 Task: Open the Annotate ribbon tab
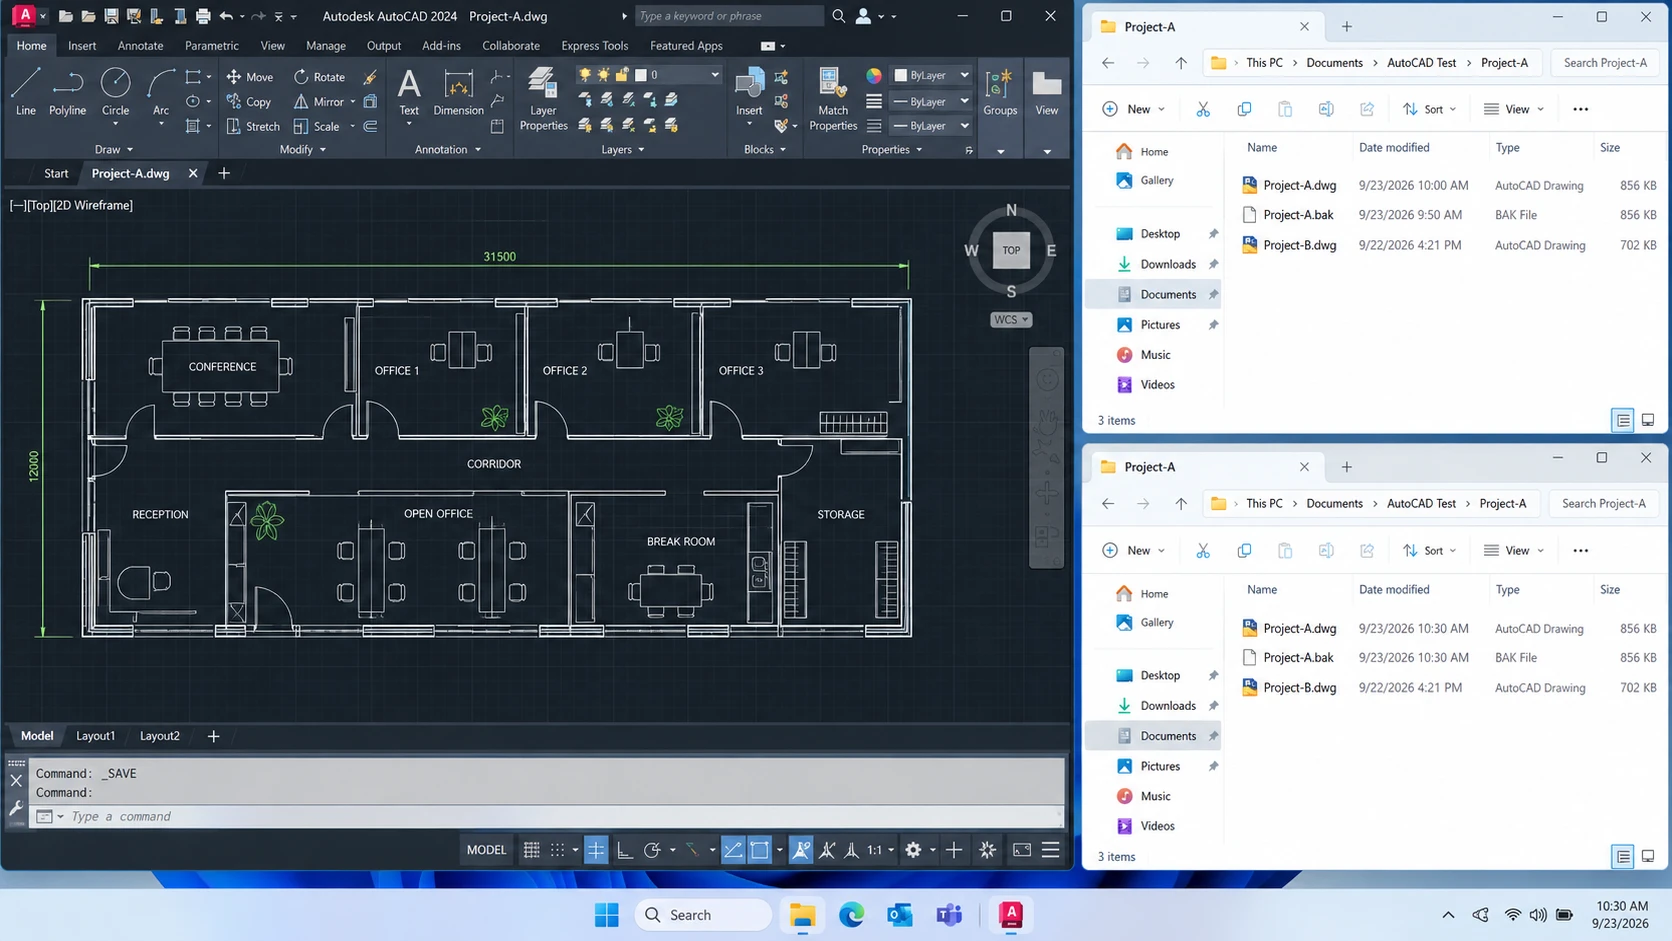pos(140,46)
